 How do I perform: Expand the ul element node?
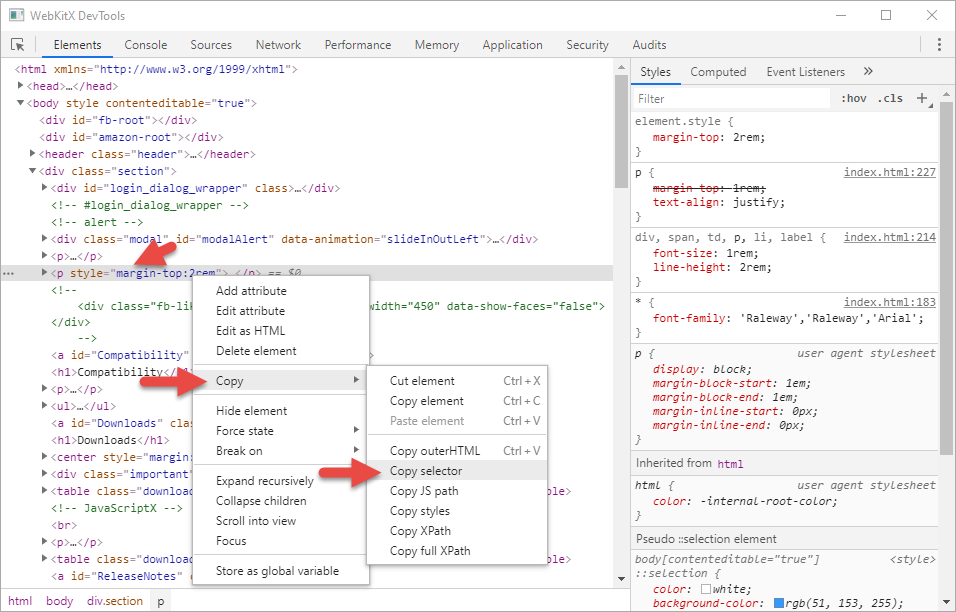(x=45, y=405)
